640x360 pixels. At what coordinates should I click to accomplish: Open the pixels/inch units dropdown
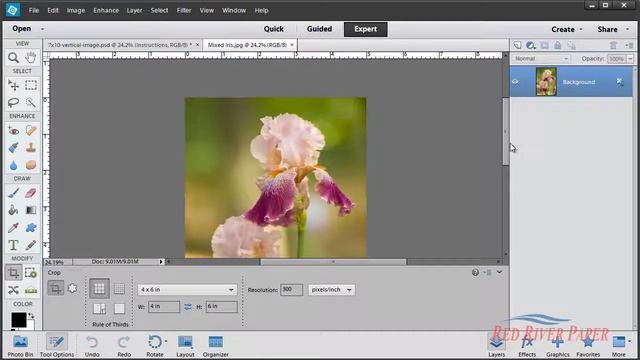[331, 289]
